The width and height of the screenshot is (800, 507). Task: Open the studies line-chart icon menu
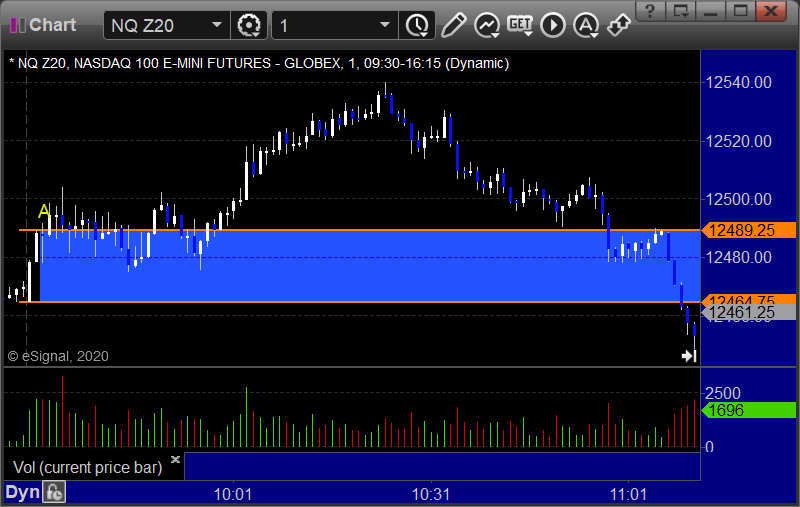[x=487, y=26]
